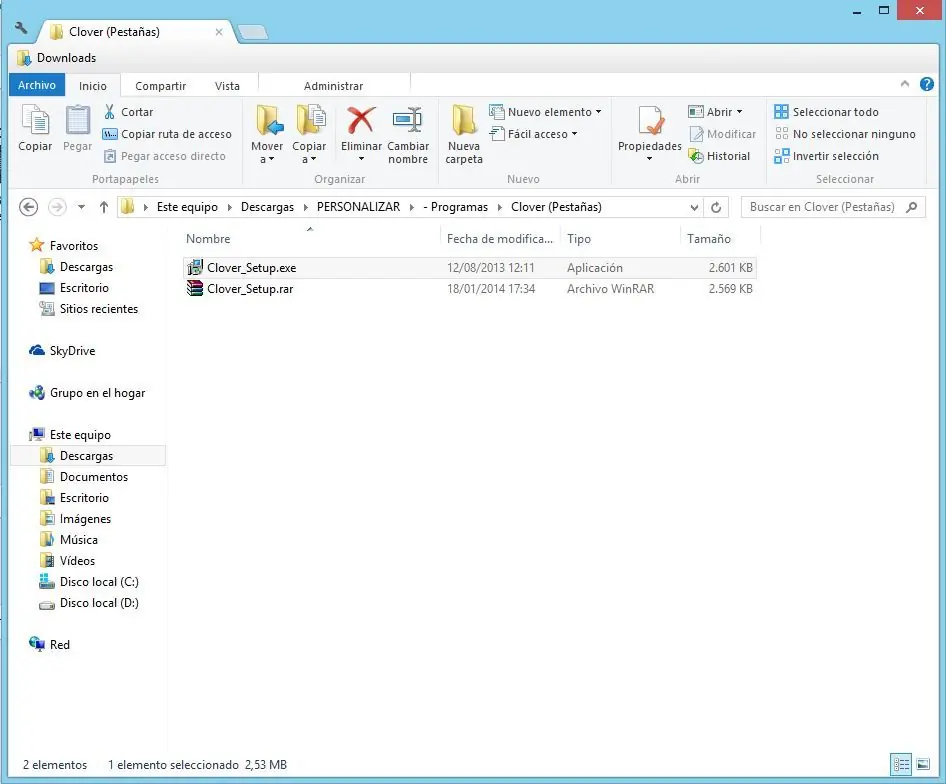This screenshot has width=946, height=784.
Task: Open the blue Help icon
Action: 927,84
